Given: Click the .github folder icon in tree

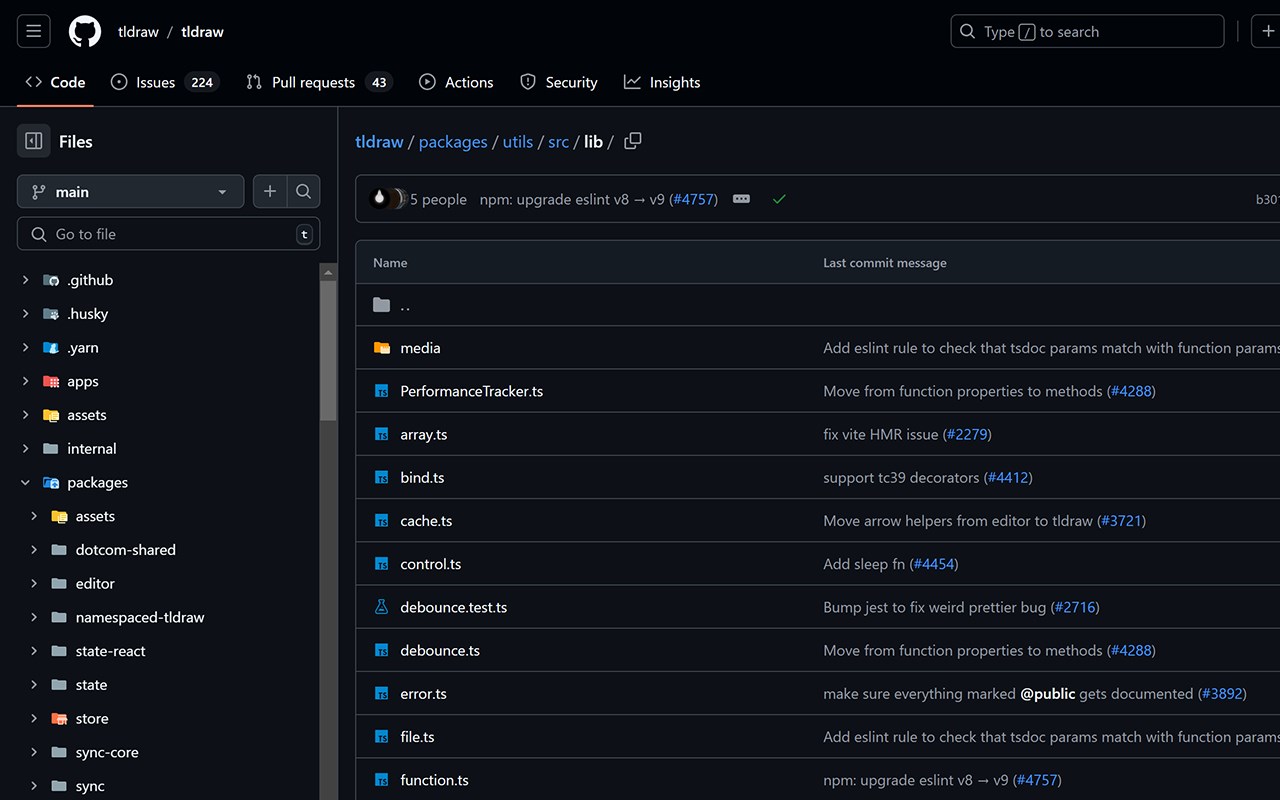Looking at the screenshot, I should (51, 280).
